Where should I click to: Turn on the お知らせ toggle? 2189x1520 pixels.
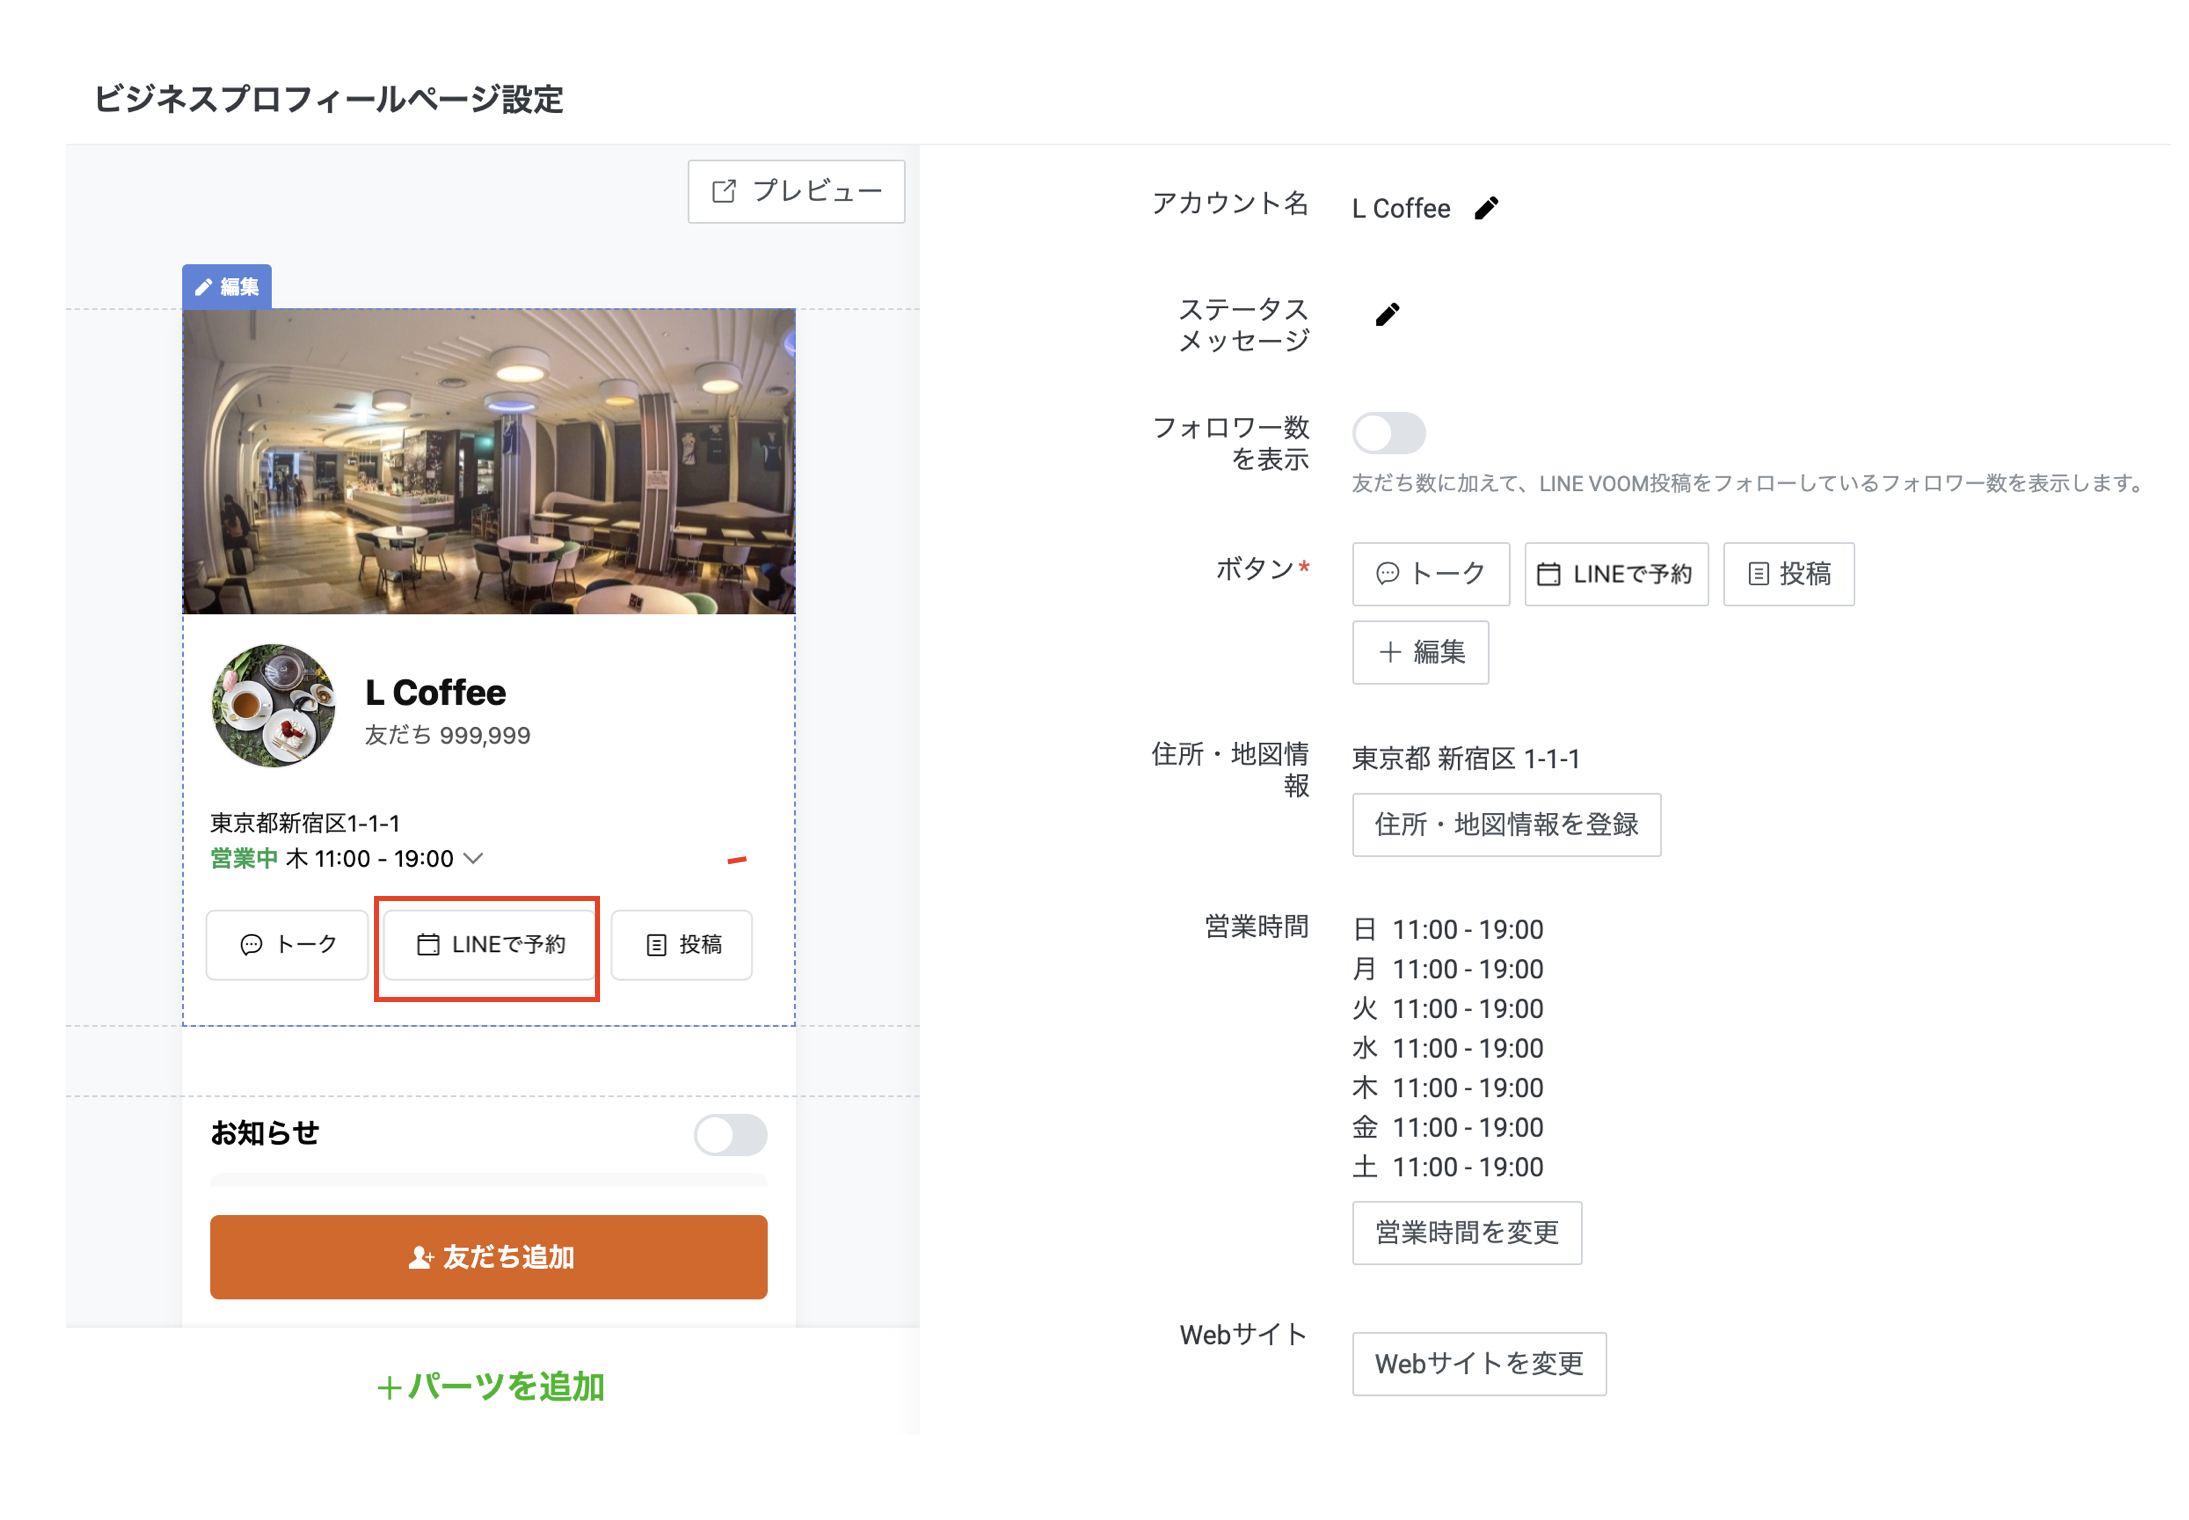(731, 1135)
